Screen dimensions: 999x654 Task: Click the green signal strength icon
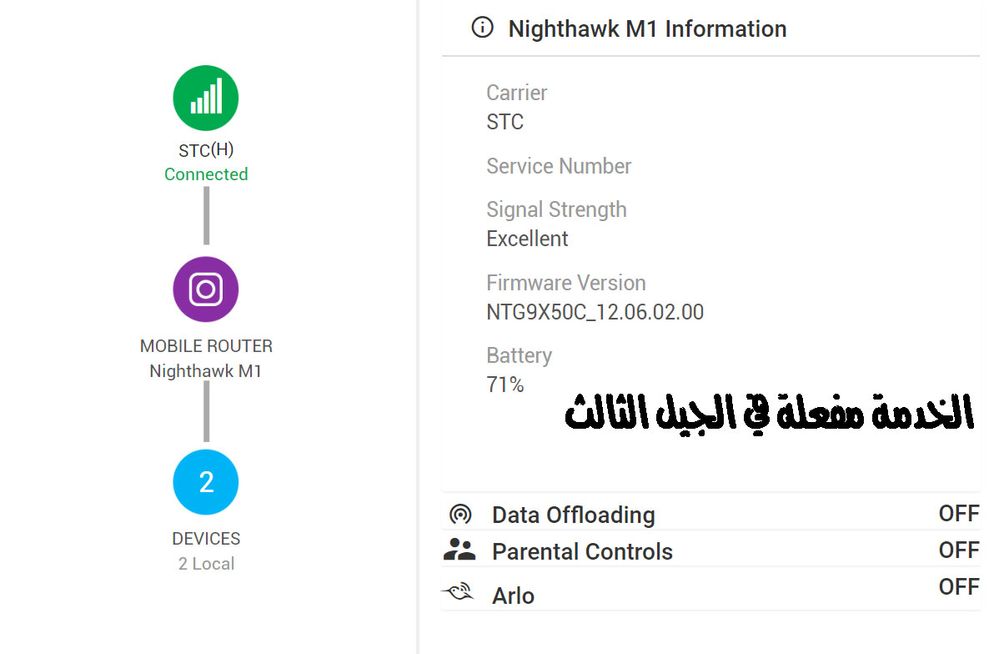pyautogui.click(x=206, y=98)
